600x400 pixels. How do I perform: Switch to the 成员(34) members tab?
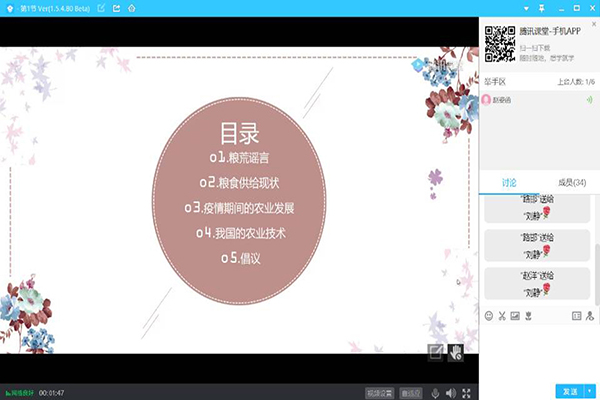[572, 183]
